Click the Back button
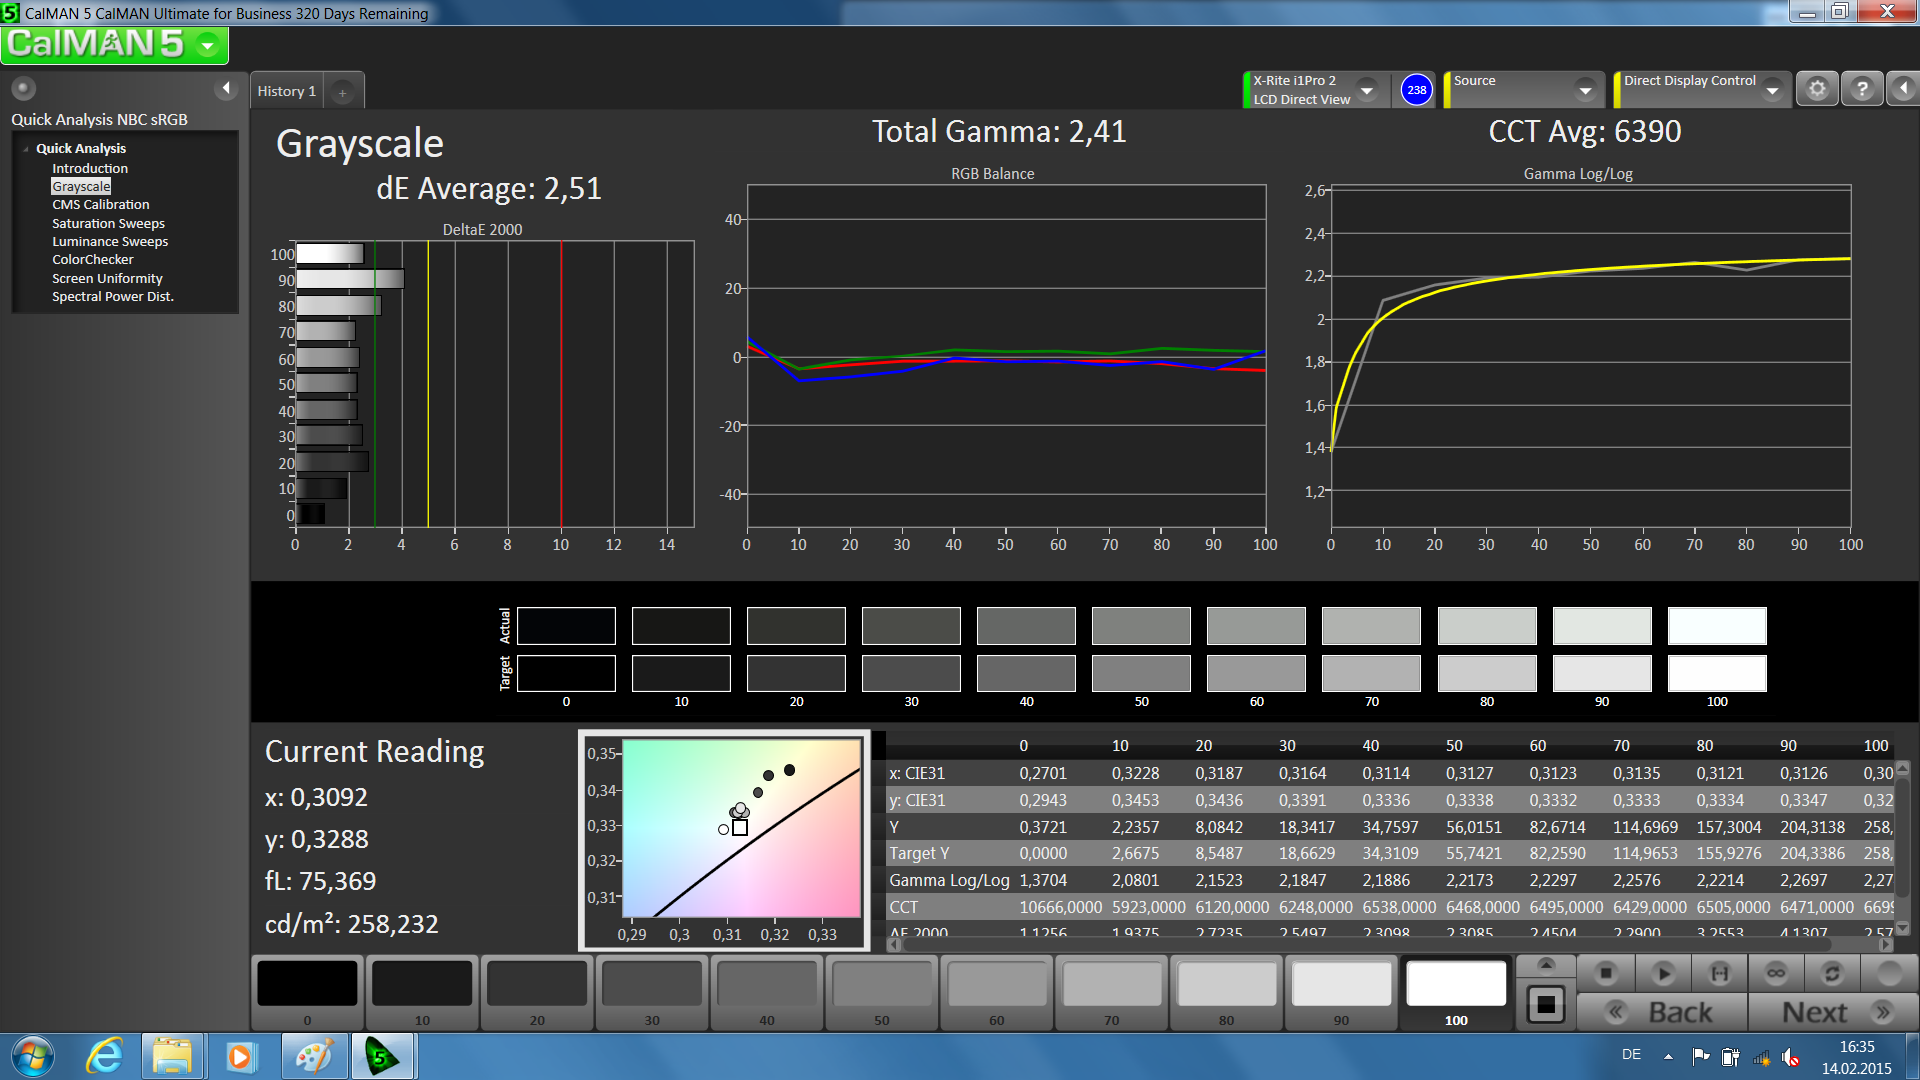 pyautogui.click(x=1661, y=1012)
